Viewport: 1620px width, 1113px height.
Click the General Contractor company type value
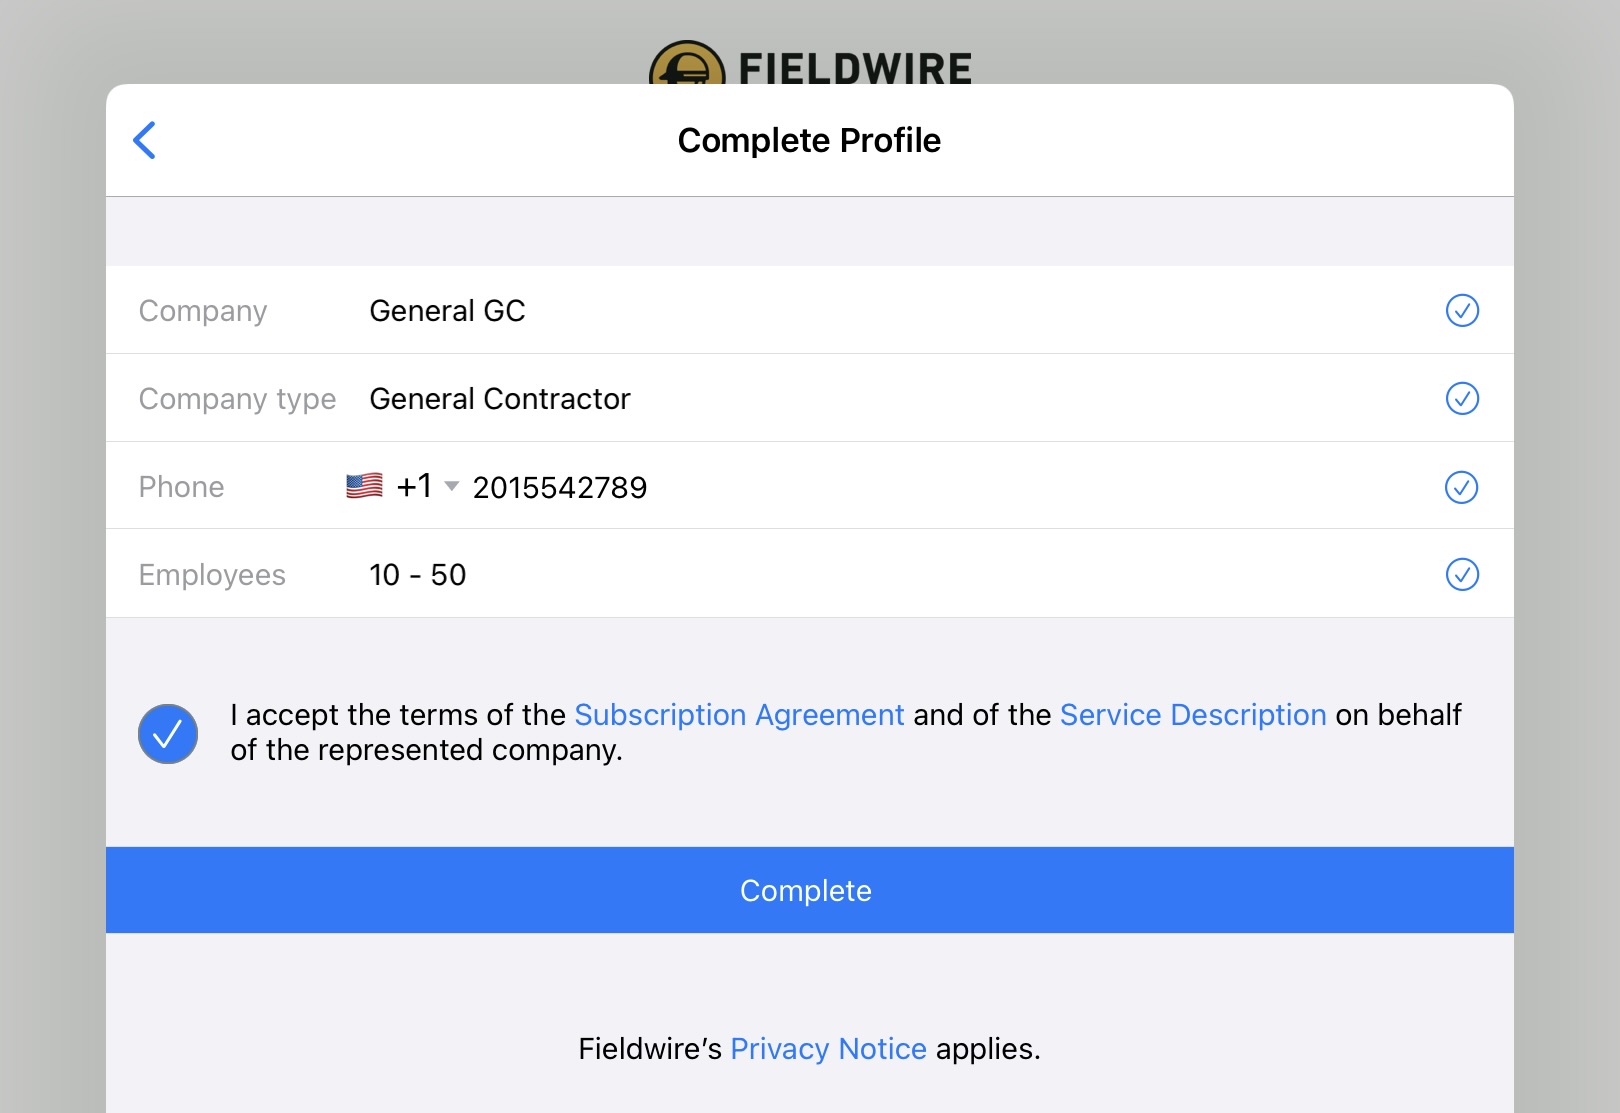(500, 398)
